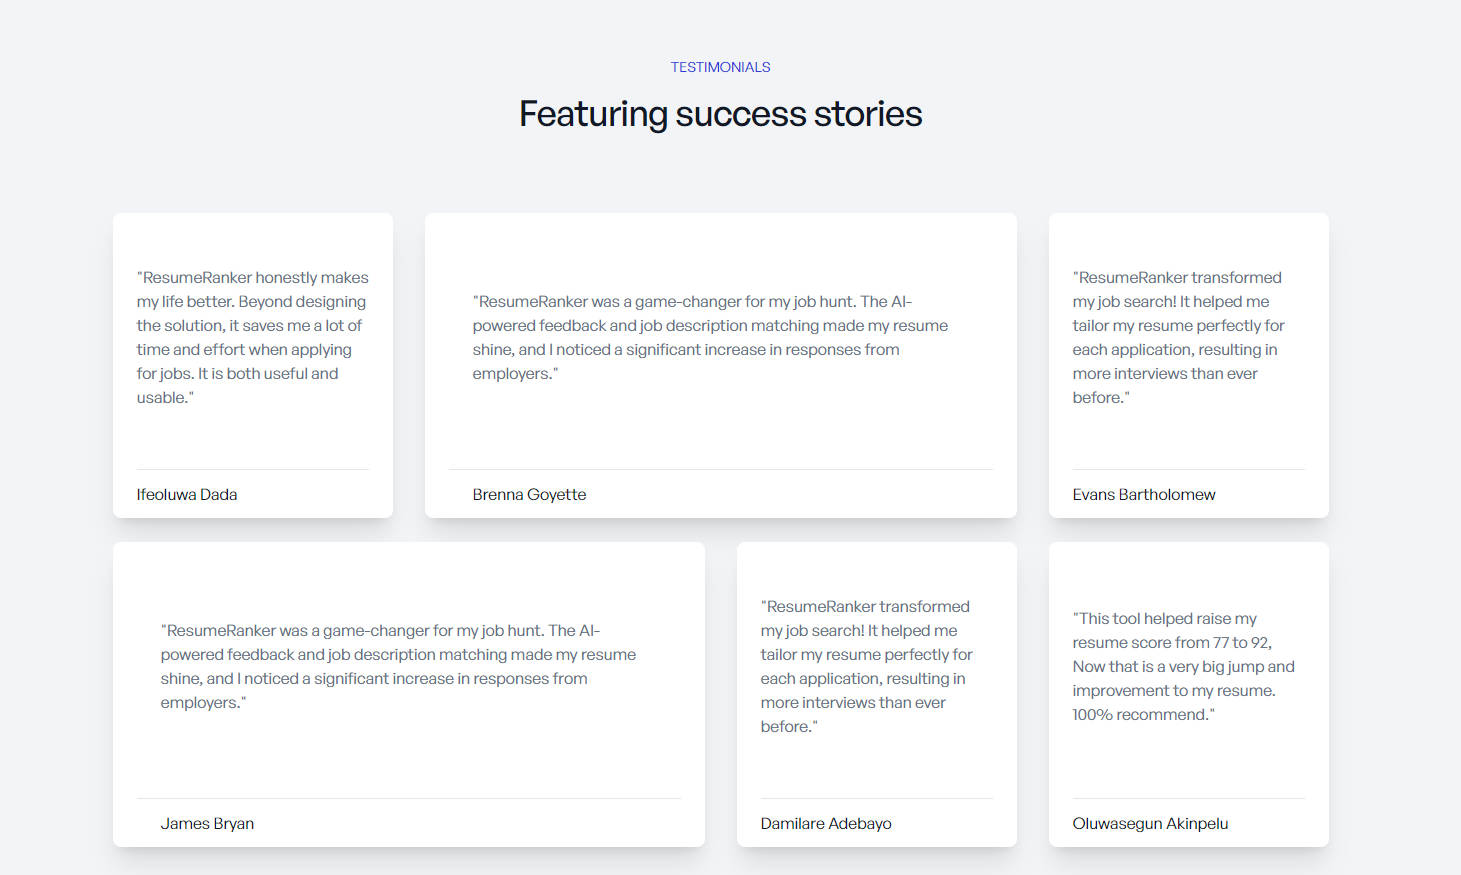This screenshot has height=875, width=1461.
Task: Select Ifeoluwa Dada's testimonial quote
Action: [x=252, y=337]
